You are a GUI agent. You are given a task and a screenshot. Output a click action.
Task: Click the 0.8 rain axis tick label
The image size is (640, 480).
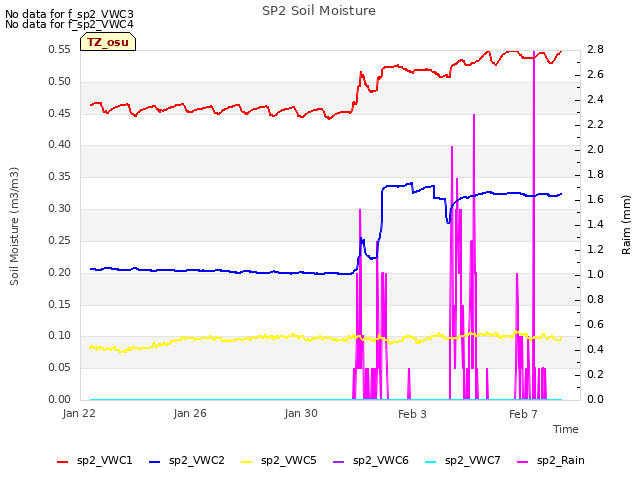click(595, 299)
